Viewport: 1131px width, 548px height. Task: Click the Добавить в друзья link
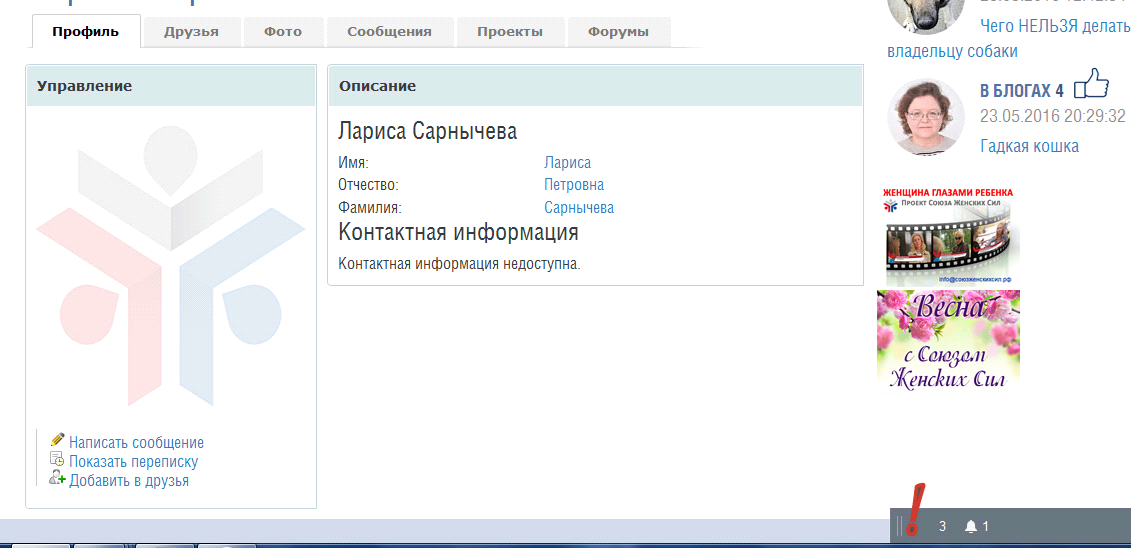tap(129, 480)
